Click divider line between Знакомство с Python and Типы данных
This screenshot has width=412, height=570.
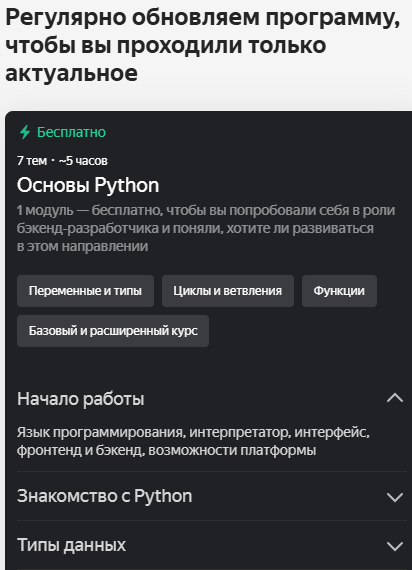coord(212,520)
